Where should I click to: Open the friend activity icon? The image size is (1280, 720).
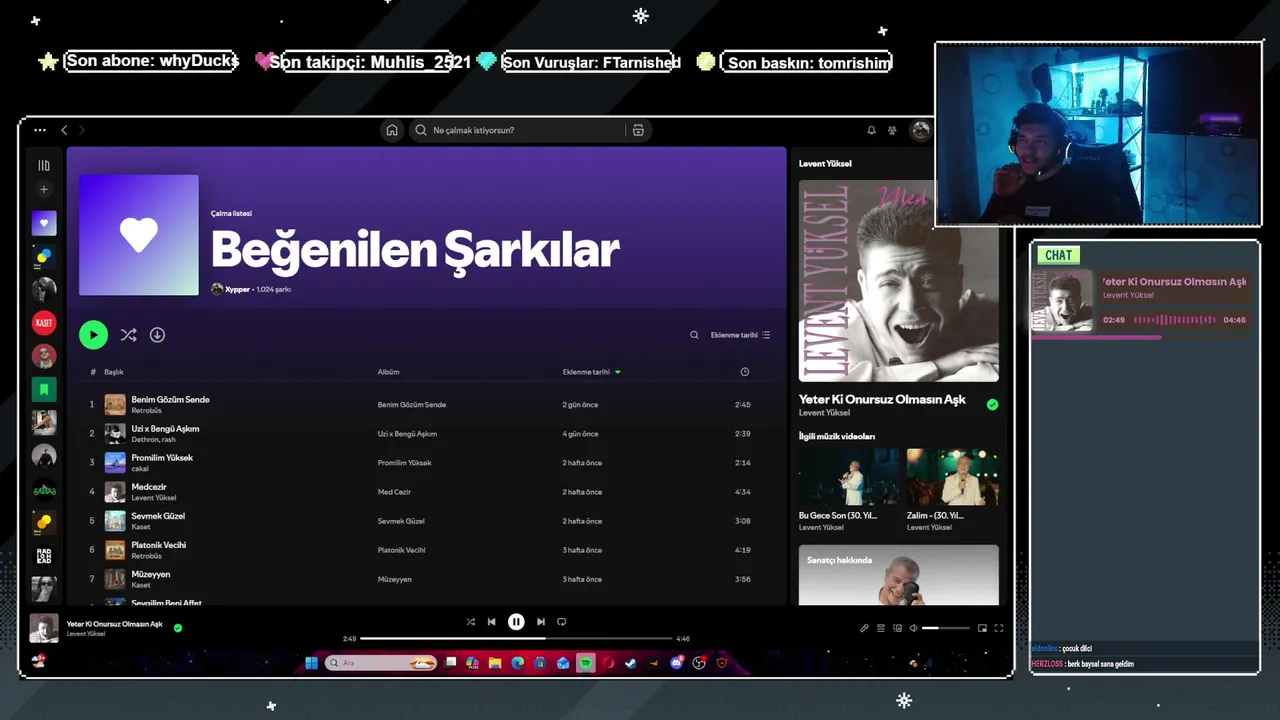point(892,130)
